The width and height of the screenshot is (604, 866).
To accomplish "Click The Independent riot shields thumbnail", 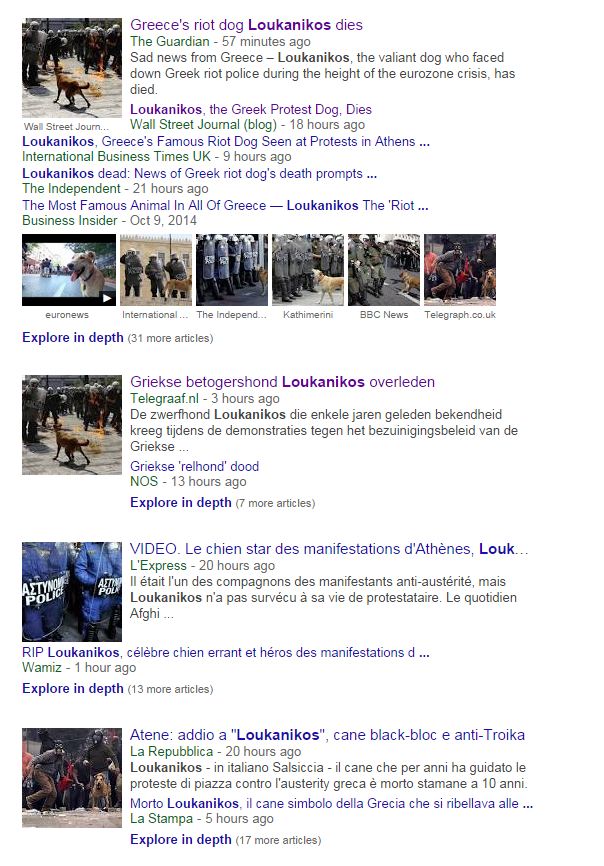I will pyautogui.click(x=232, y=270).
